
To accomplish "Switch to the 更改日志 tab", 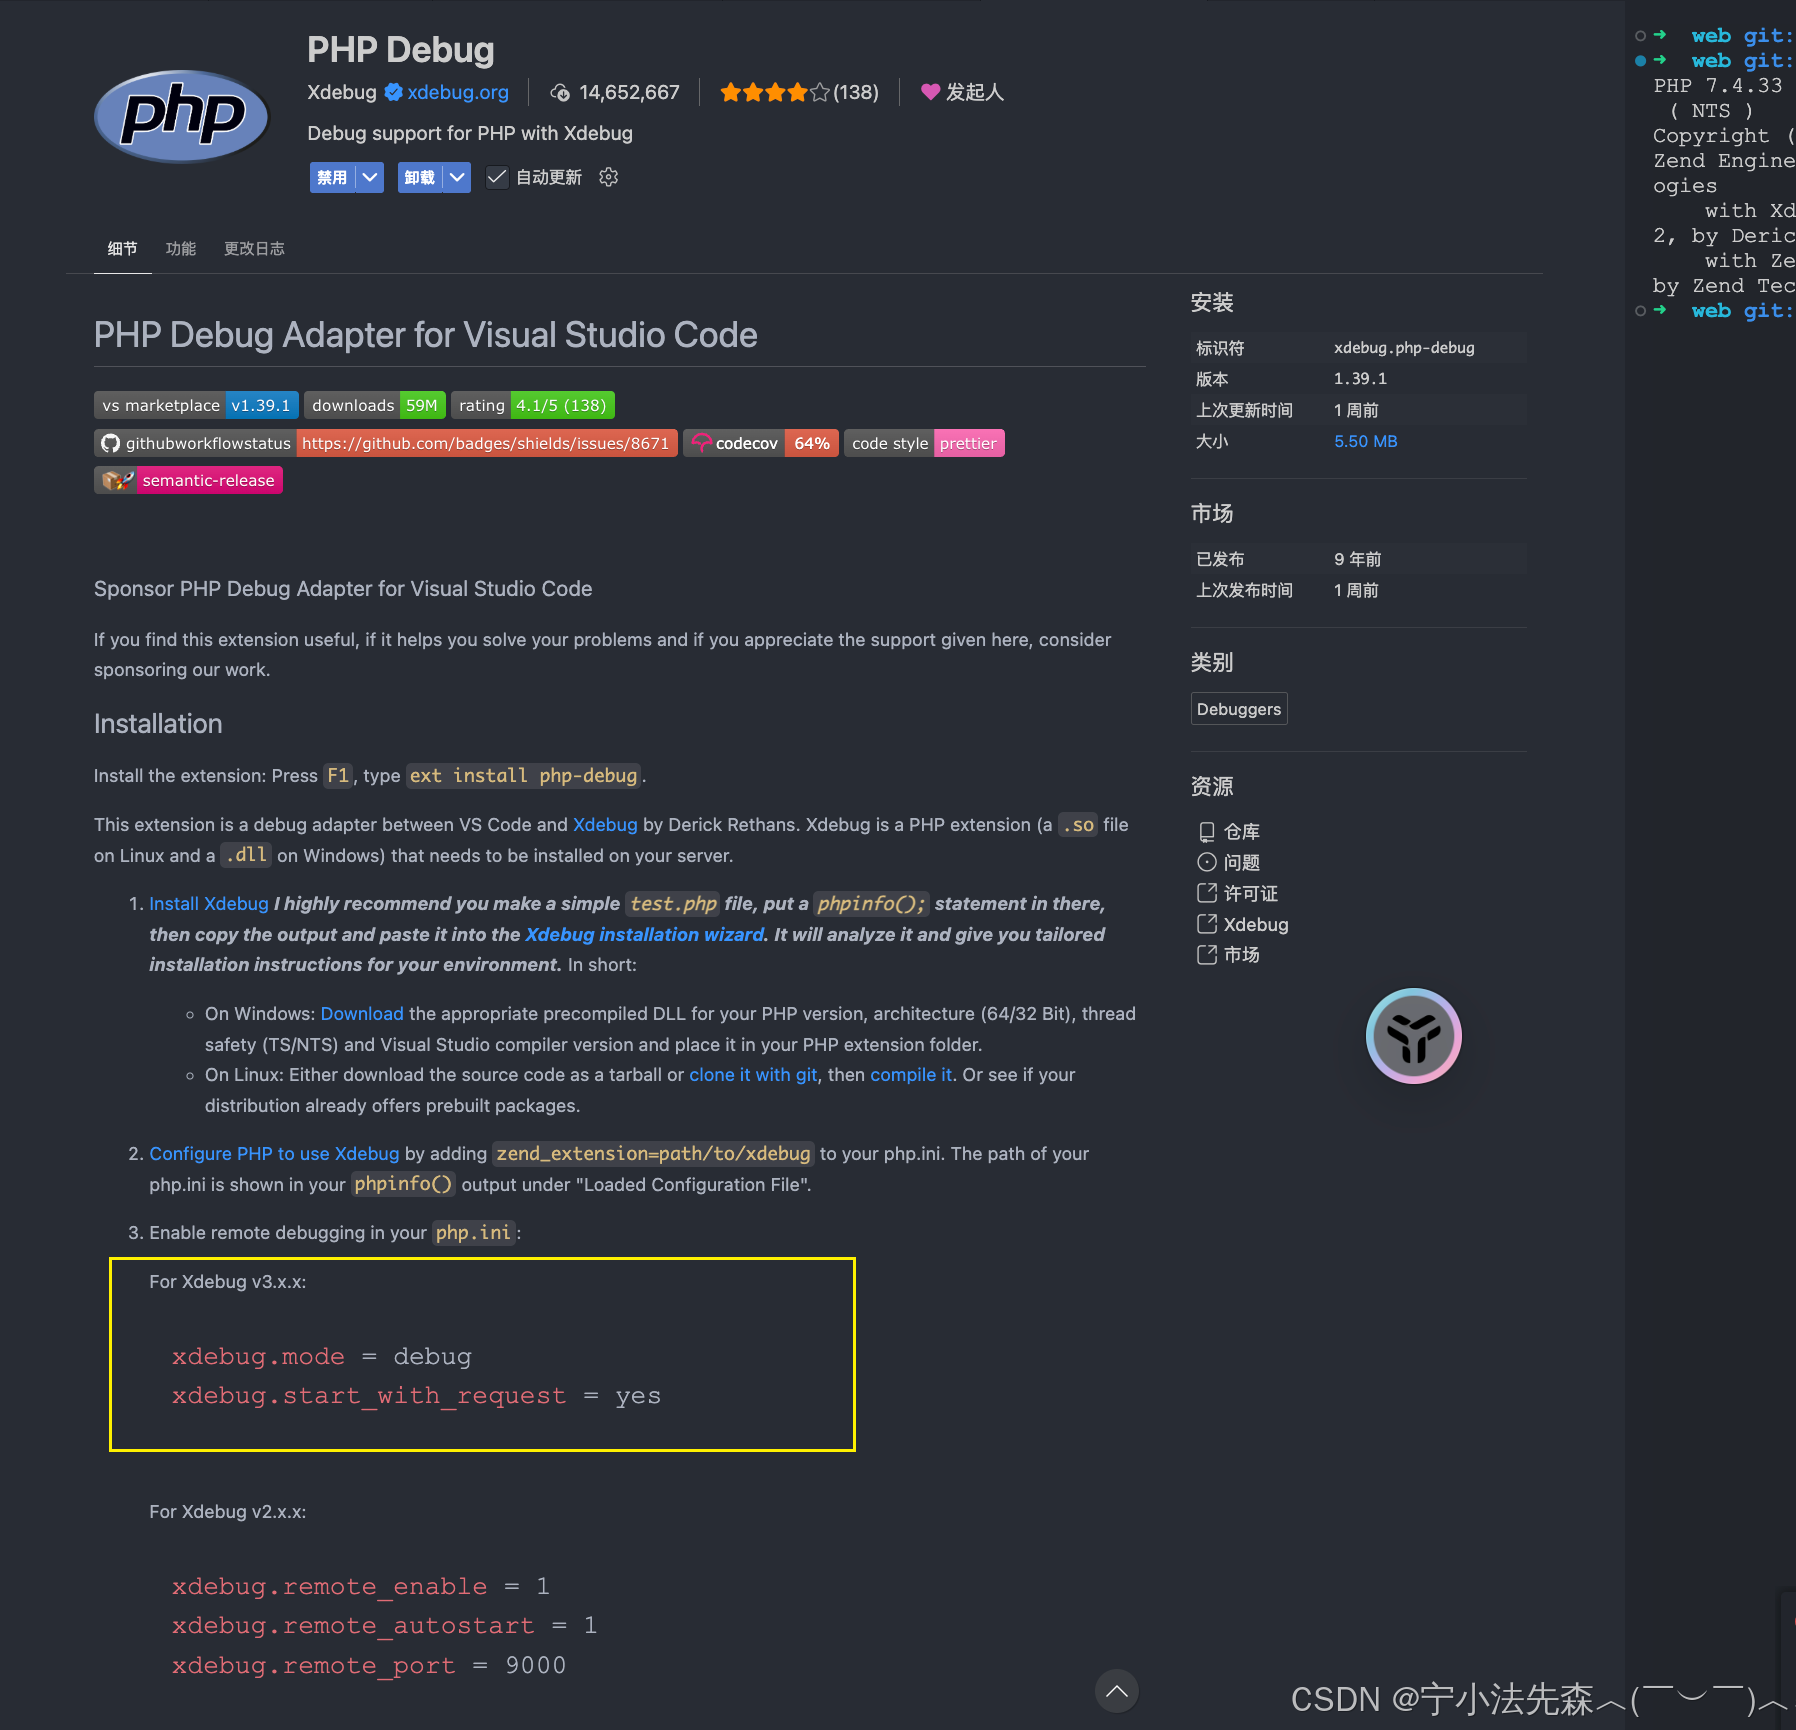I will (254, 248).
